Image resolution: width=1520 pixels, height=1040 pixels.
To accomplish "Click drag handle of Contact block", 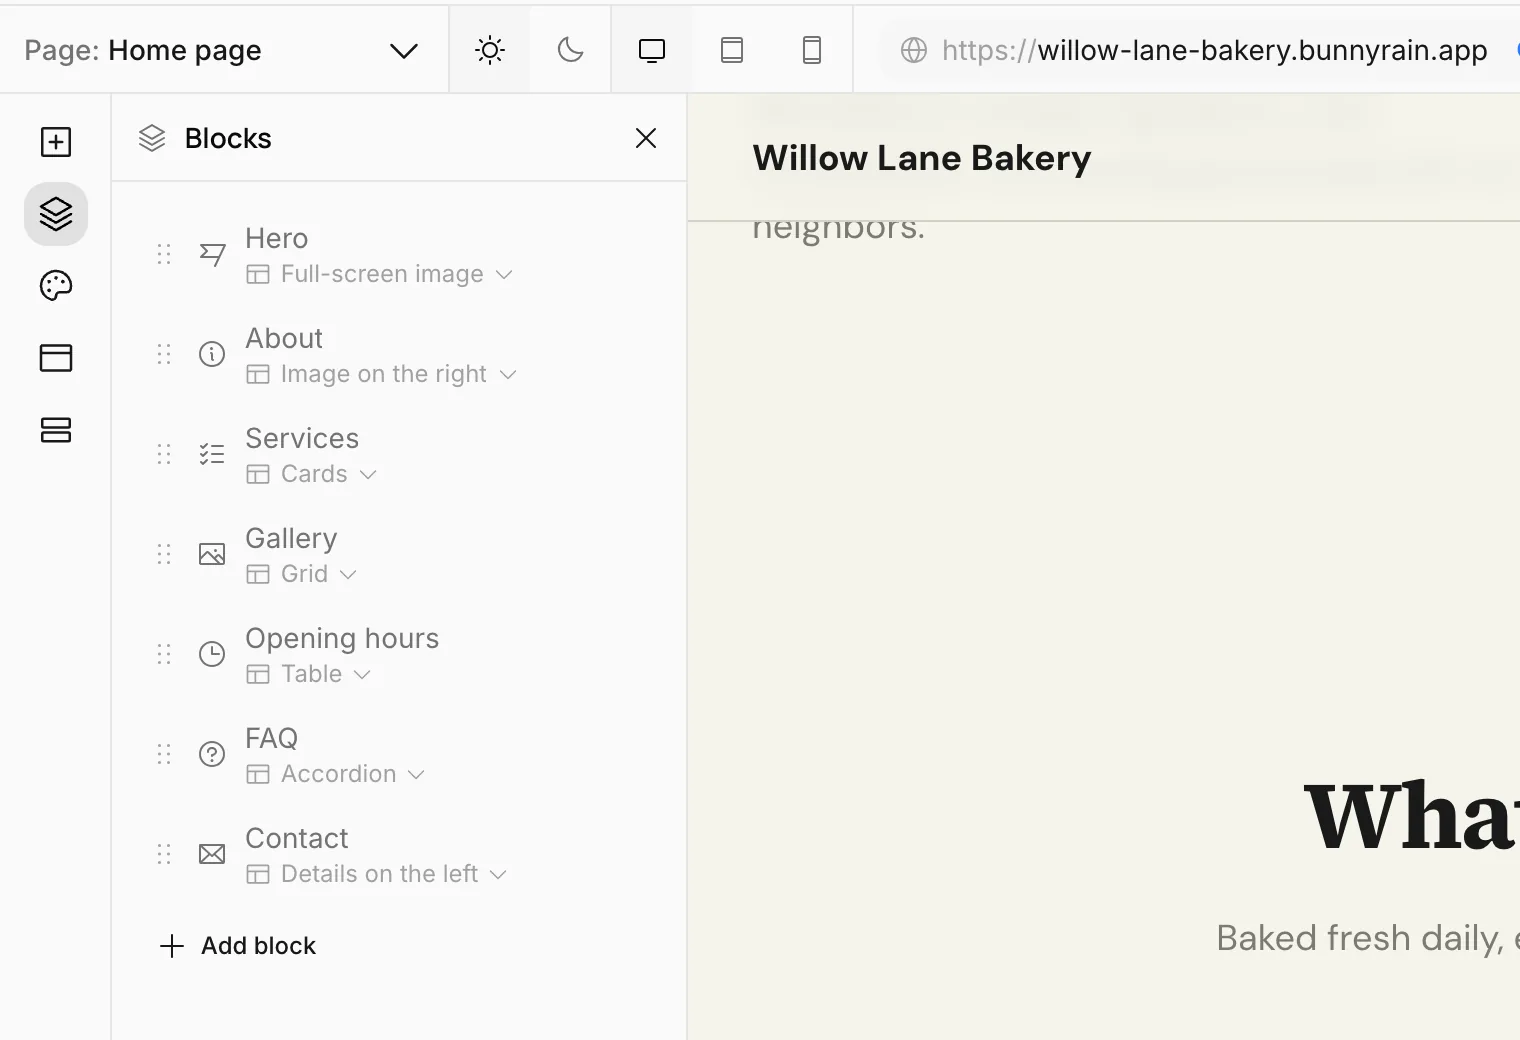I will click(164, 854).
